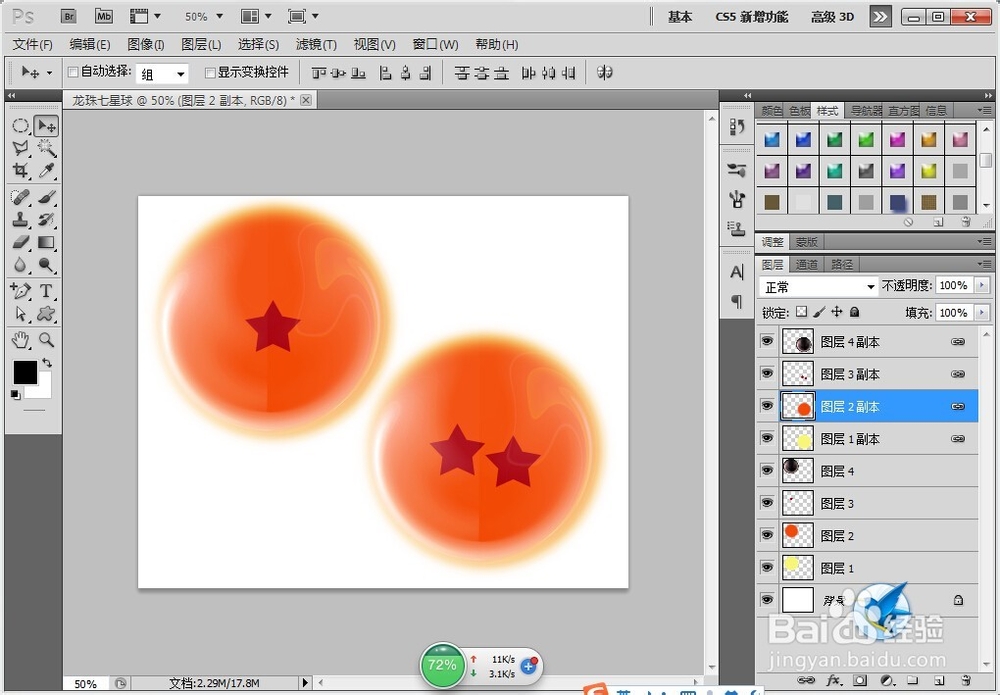Select the Zoom tool
This screenshot has height=695, width=1000.
46,340
